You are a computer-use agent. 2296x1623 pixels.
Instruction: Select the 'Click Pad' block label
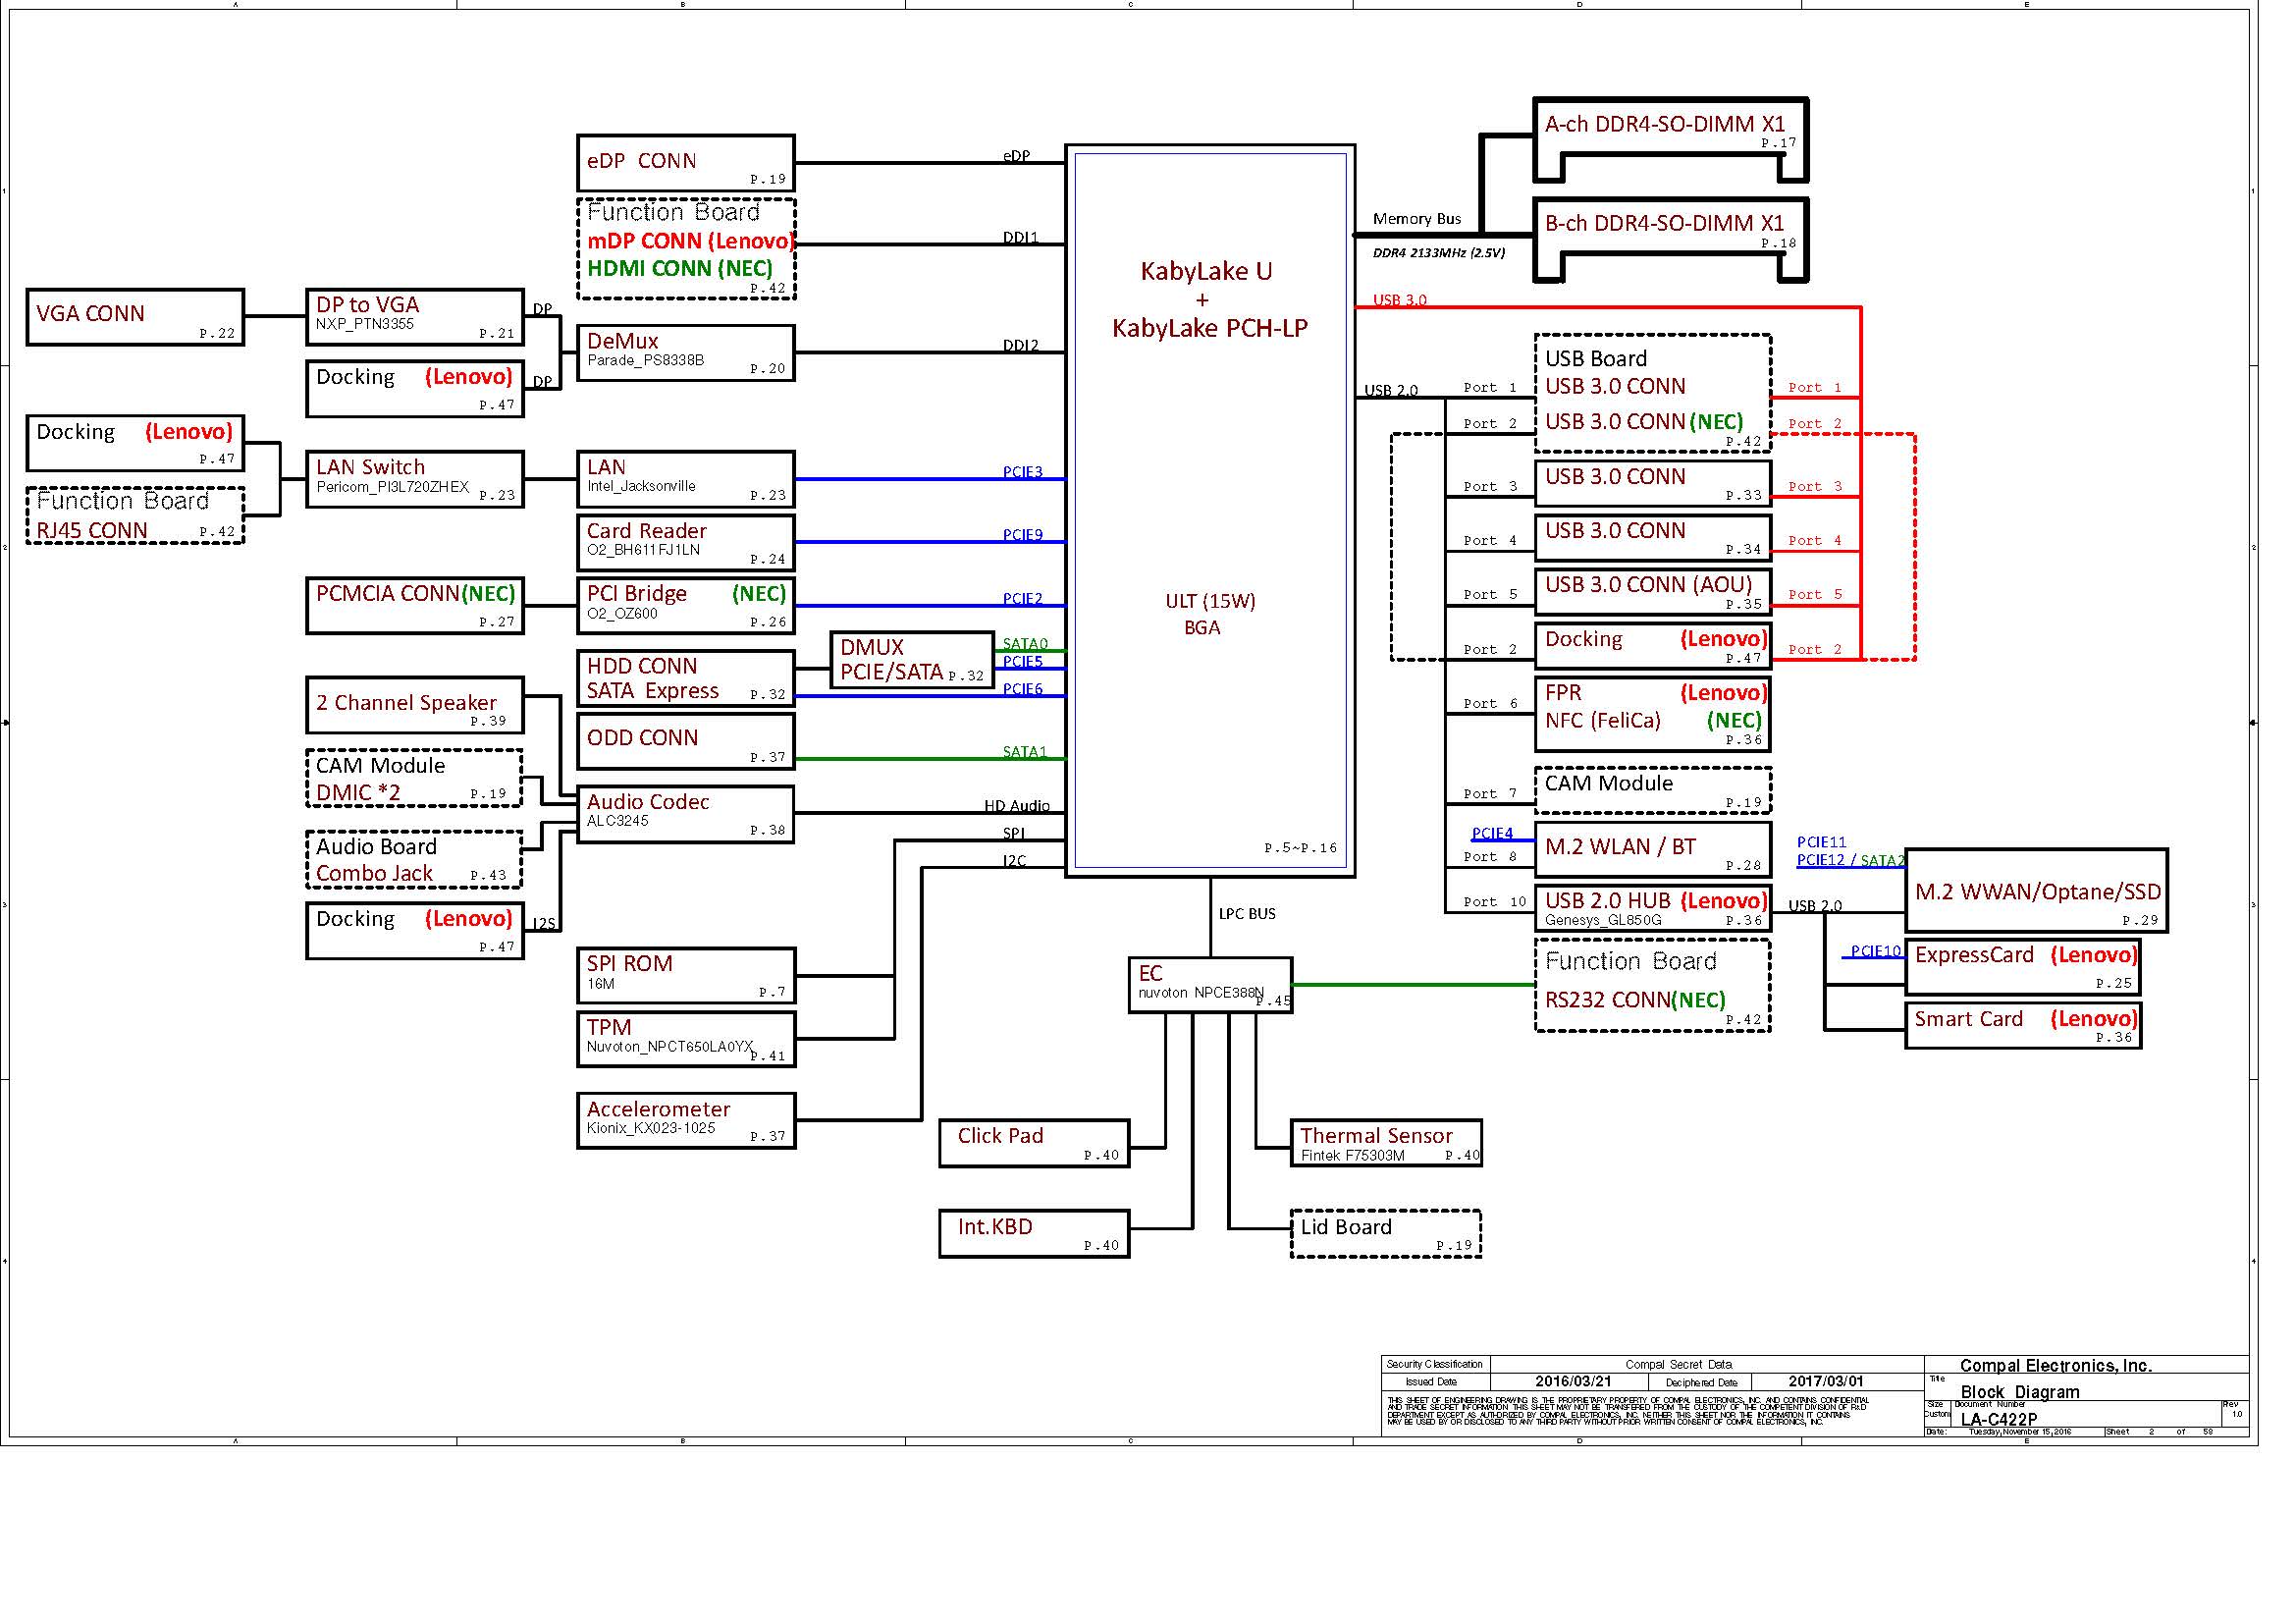[x=1000, y=1136]
